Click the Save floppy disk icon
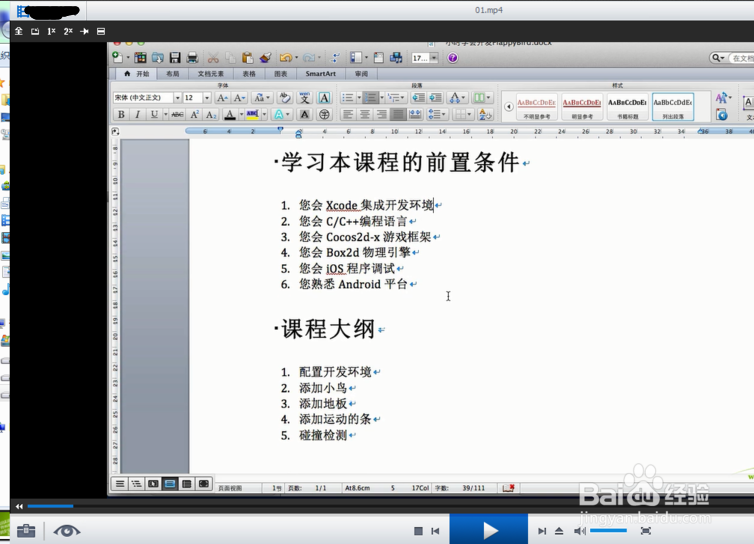The height and width of the screenshot is (544, 754). click(175, 58)
